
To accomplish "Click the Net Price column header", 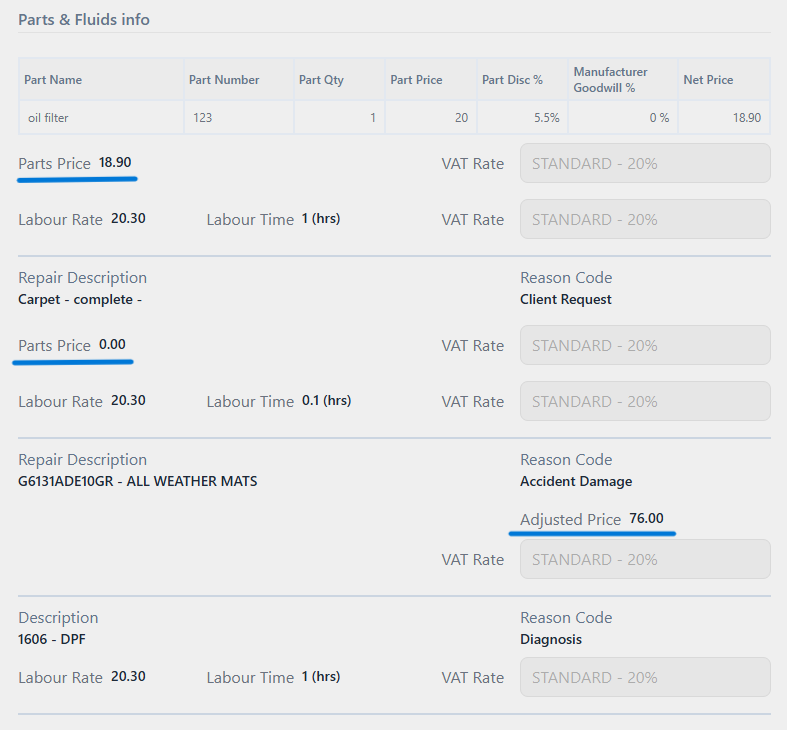I will point(707,80).
